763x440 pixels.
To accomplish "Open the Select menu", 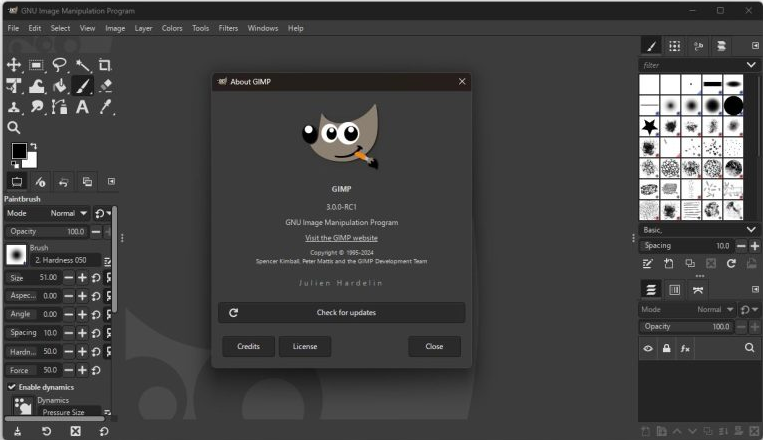I will click(60, 28).
